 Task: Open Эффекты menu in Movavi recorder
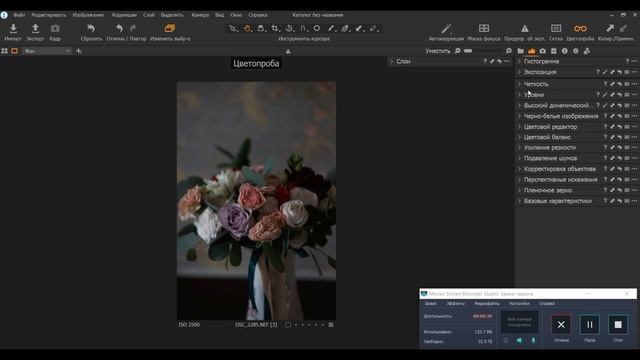(x=456, y=303)
